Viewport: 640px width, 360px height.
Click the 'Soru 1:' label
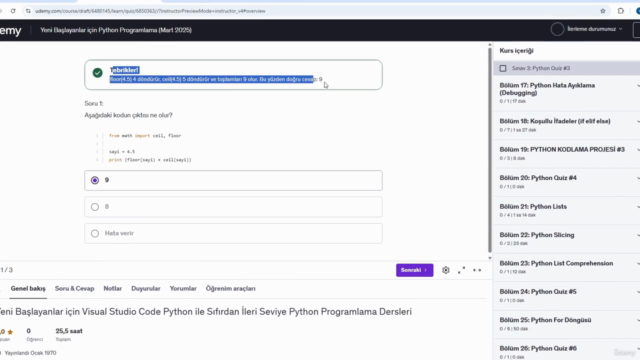point(94,104)
